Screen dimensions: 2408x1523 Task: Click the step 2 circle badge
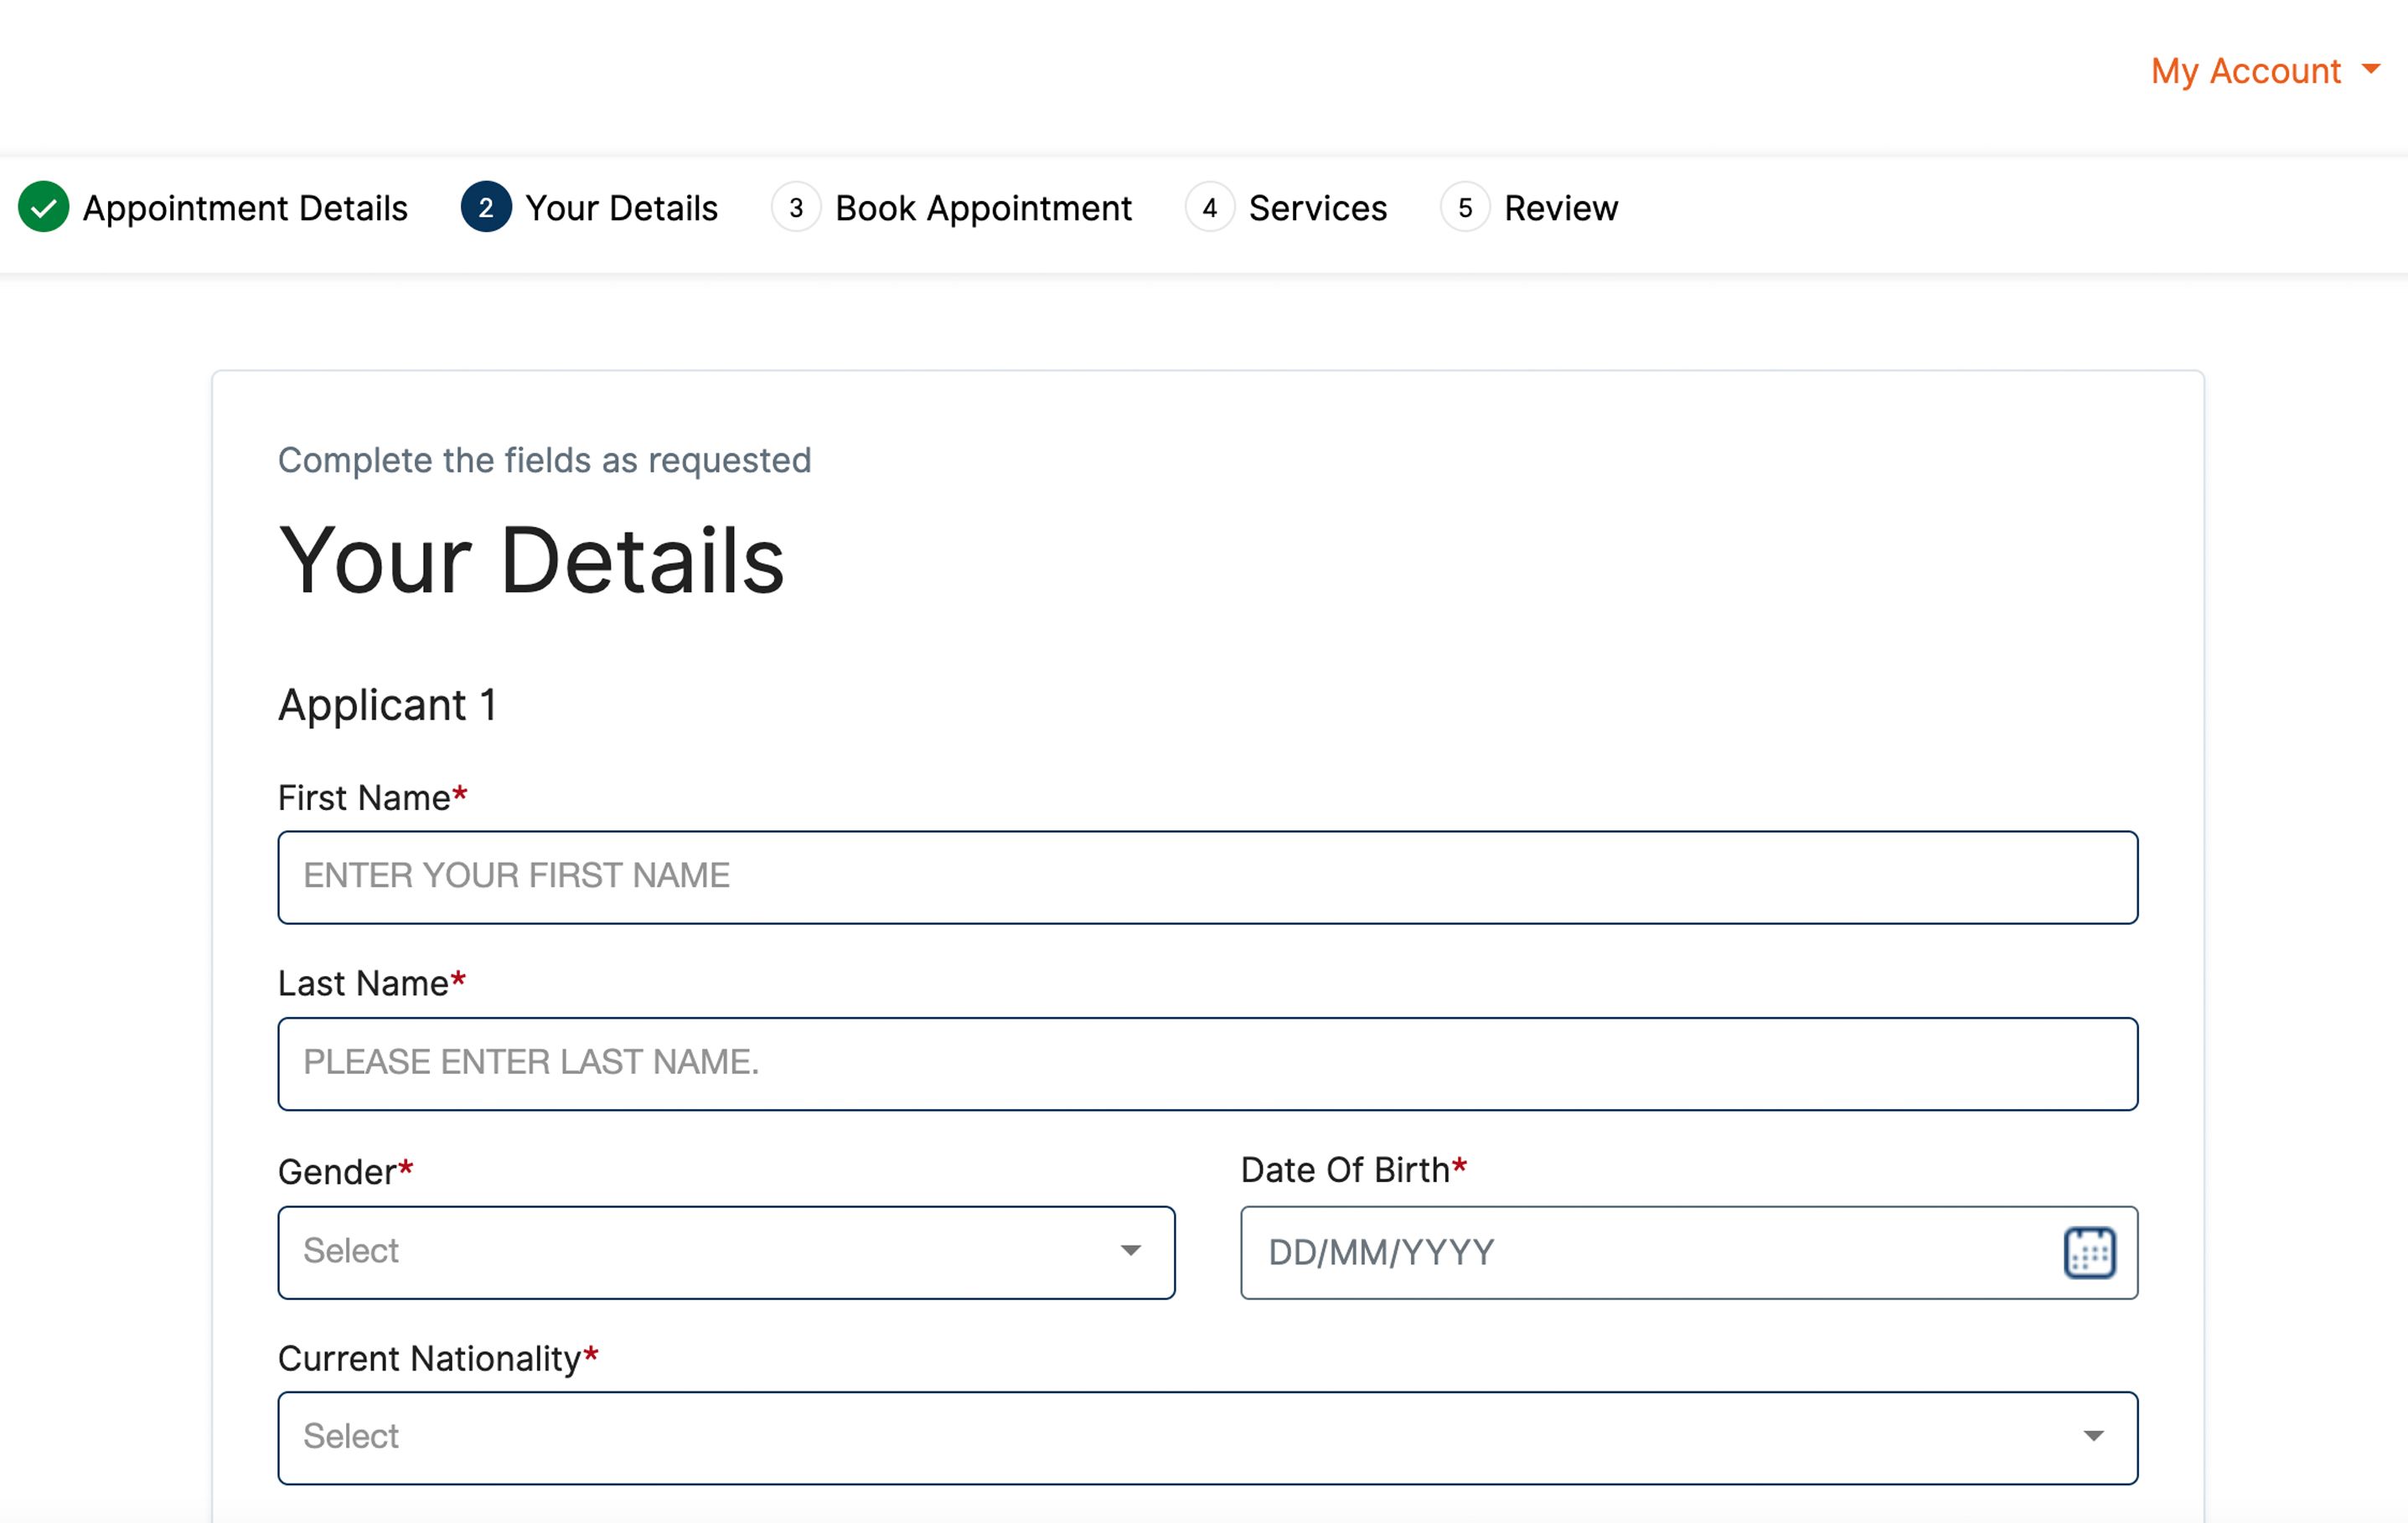click(x=485, y=208)
